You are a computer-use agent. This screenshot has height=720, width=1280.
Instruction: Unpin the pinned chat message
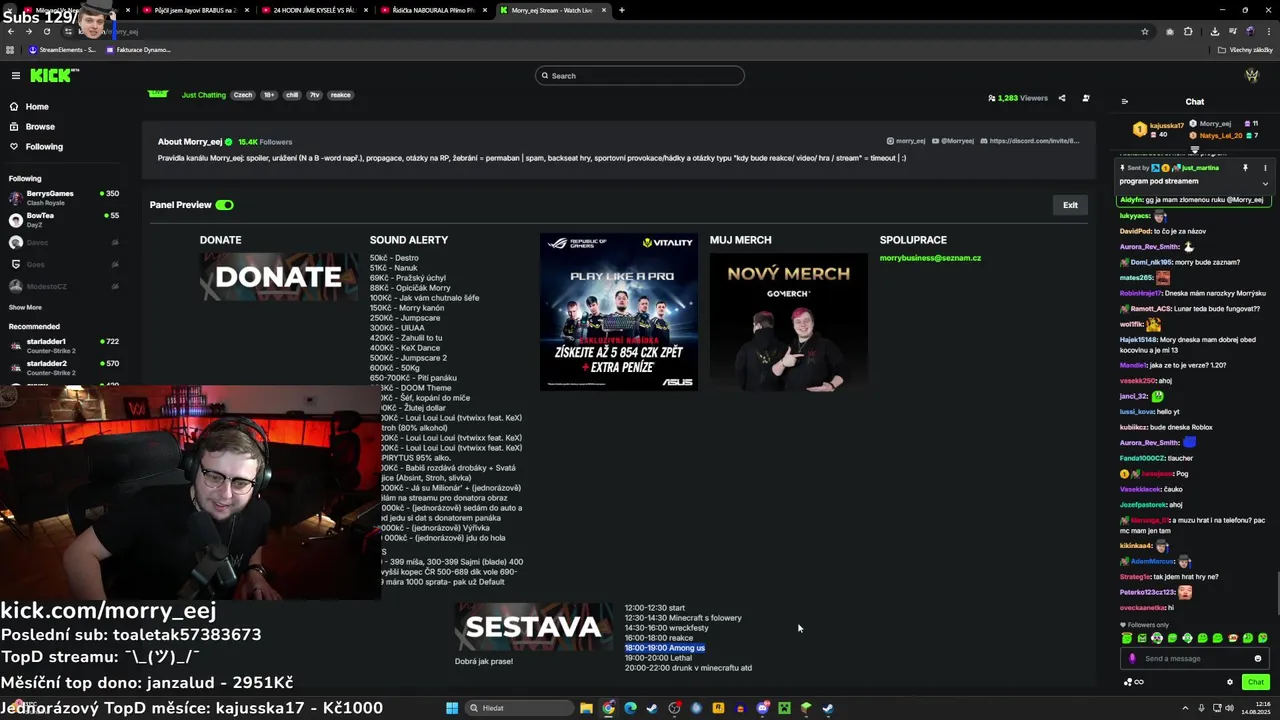1245,168
